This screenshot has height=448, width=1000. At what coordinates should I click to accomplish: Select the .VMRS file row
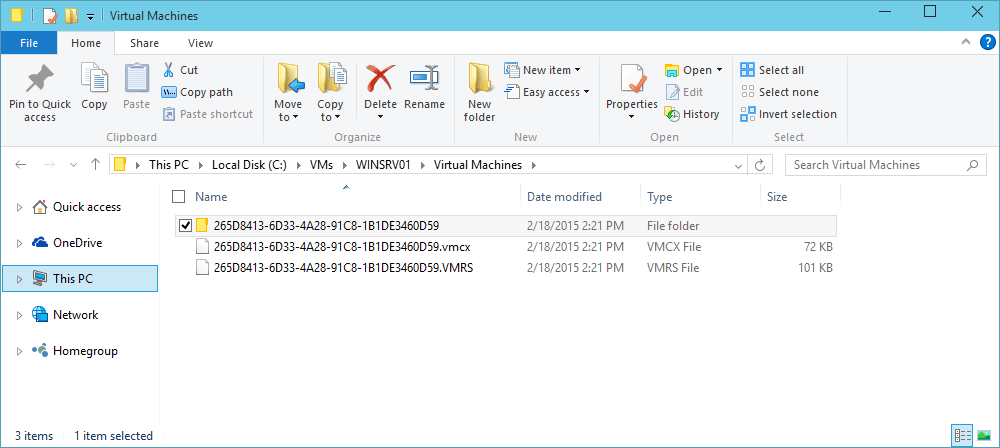(505, 268)
